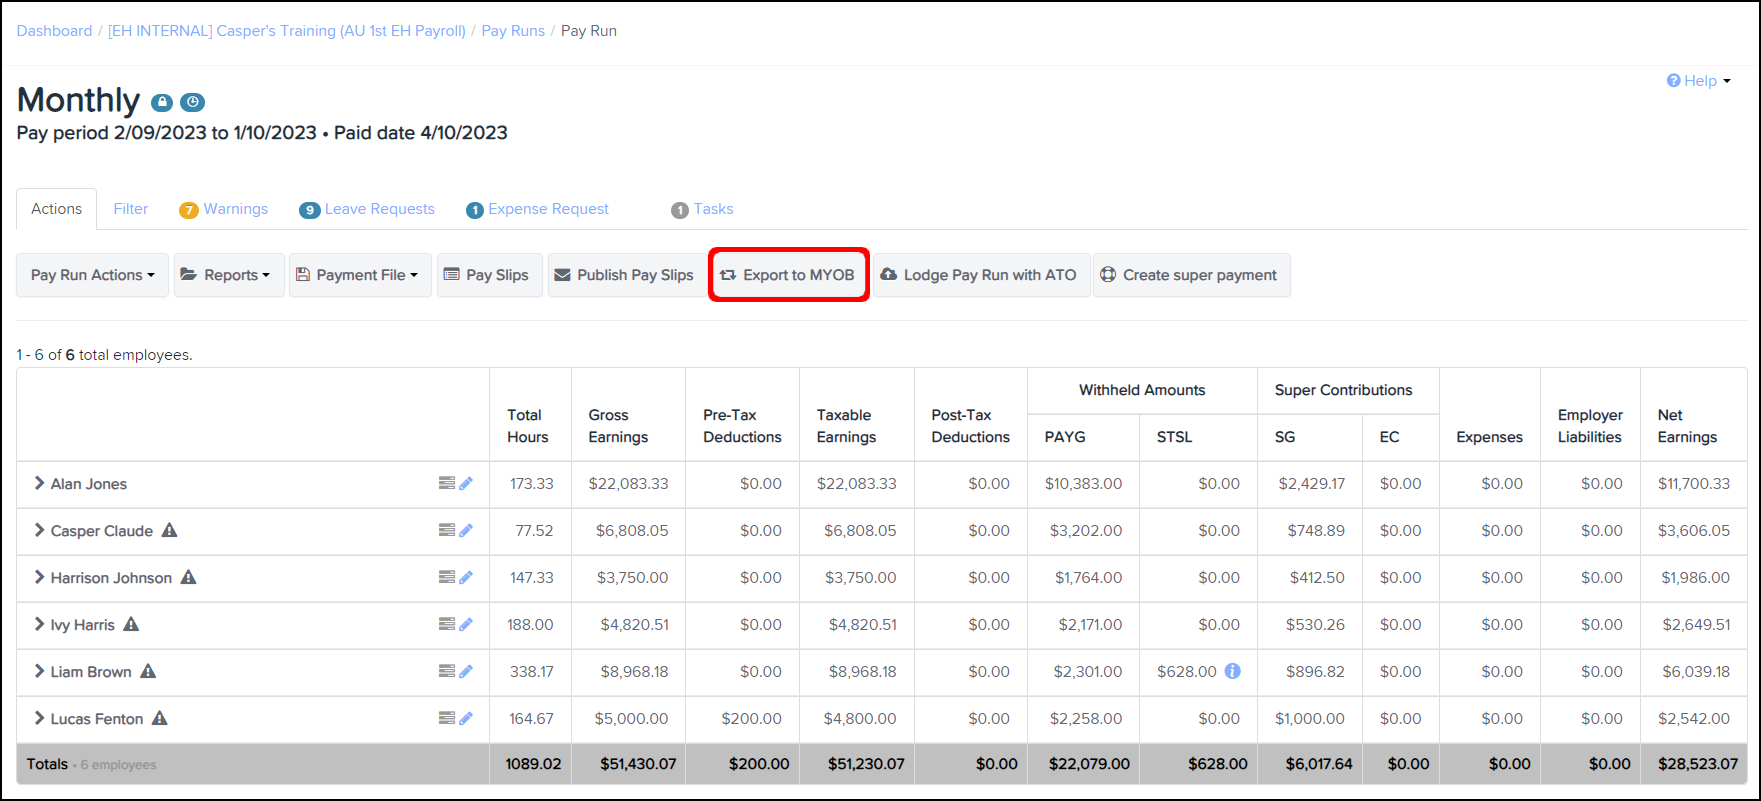This screenshot has height=801, width=1761.
Task: Open the Expense Request tab
Action: pos(538,209)
